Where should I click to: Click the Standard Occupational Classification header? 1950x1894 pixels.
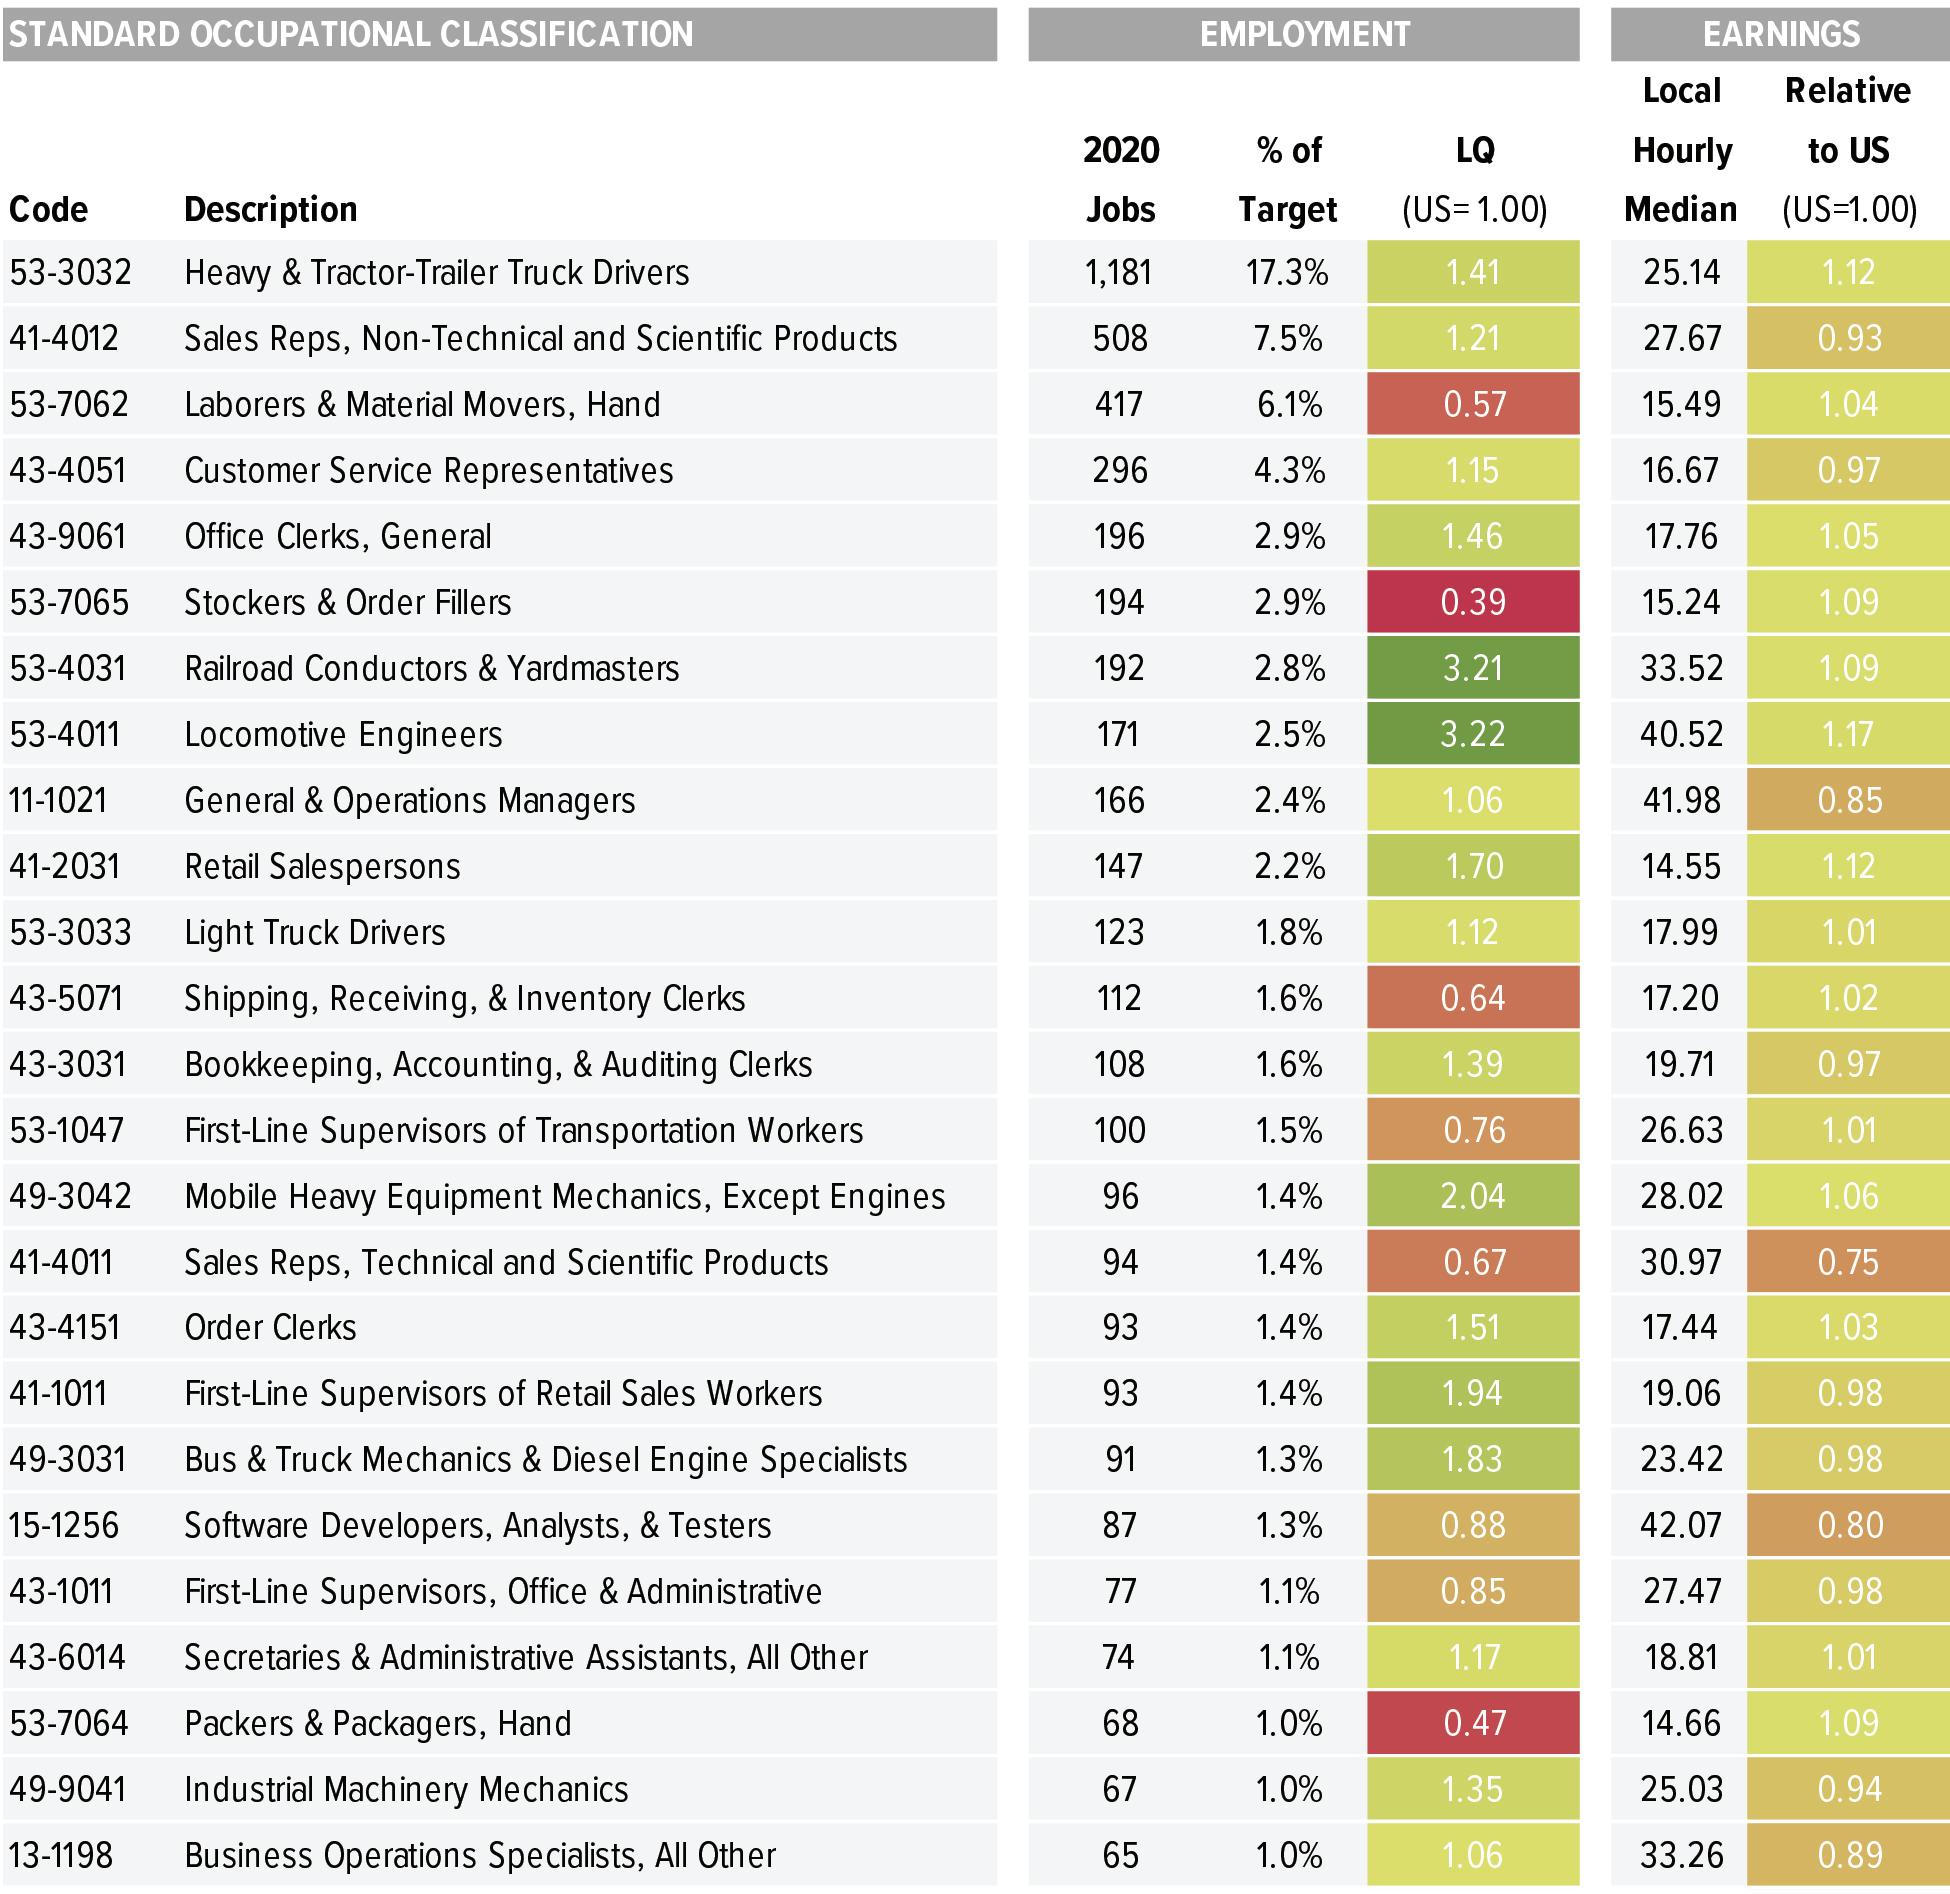[350, 34]
